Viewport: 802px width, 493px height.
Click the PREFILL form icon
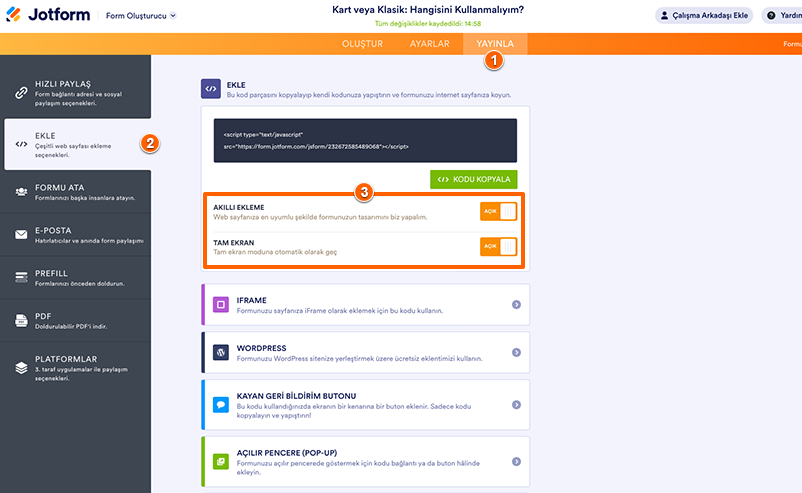[21, 277]
